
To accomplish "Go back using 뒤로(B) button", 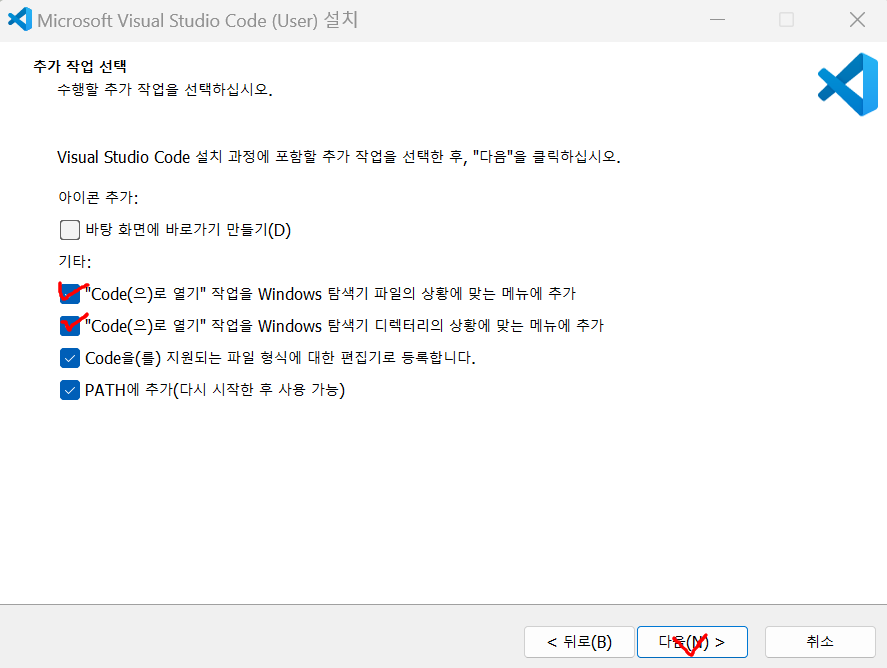I will [x=579, y=642].
